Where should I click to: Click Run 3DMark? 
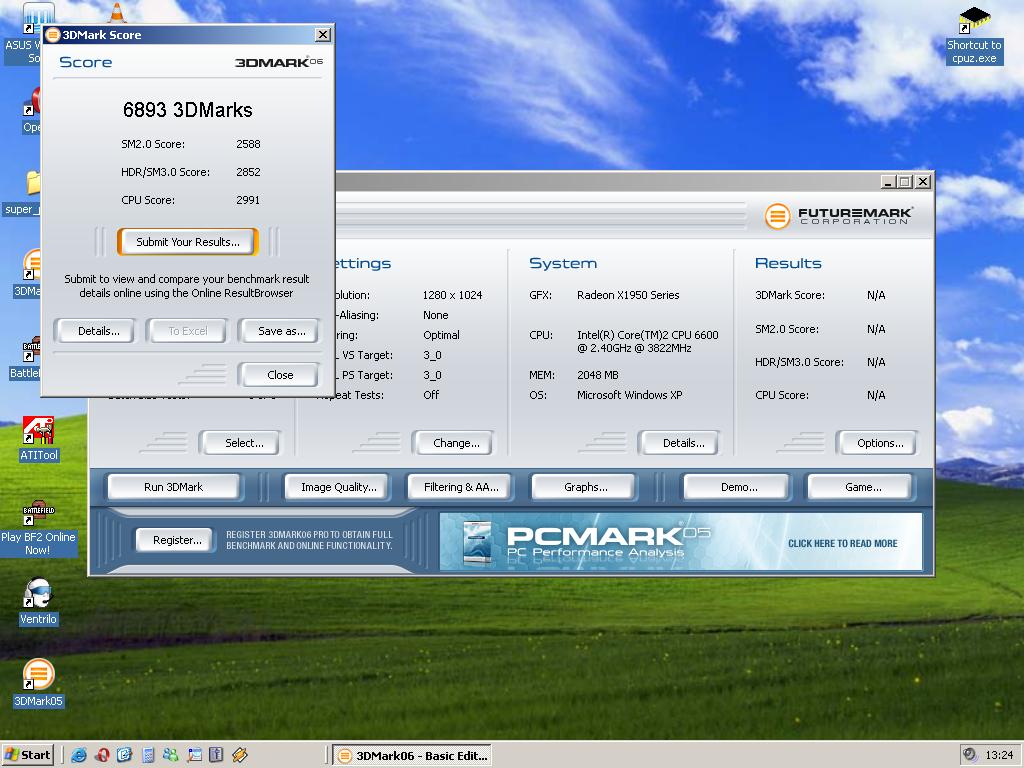tap(173, 487)
